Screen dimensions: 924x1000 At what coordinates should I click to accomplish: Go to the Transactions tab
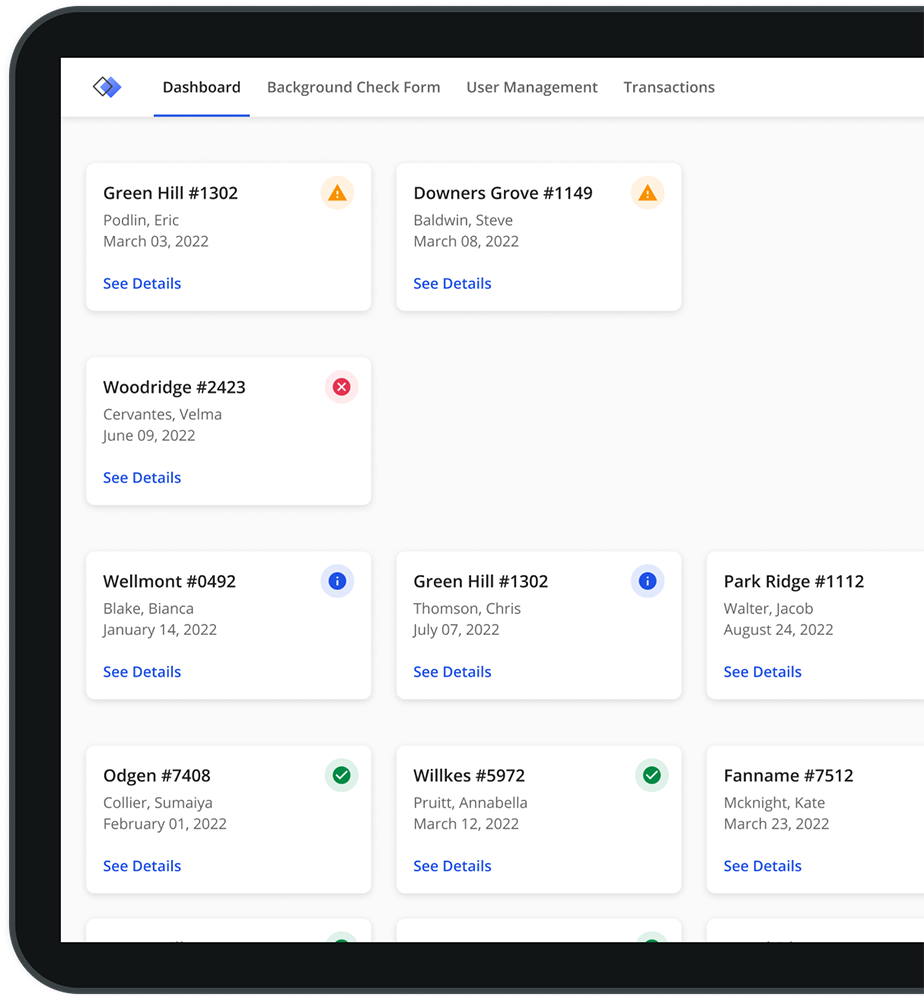(669, 87)
